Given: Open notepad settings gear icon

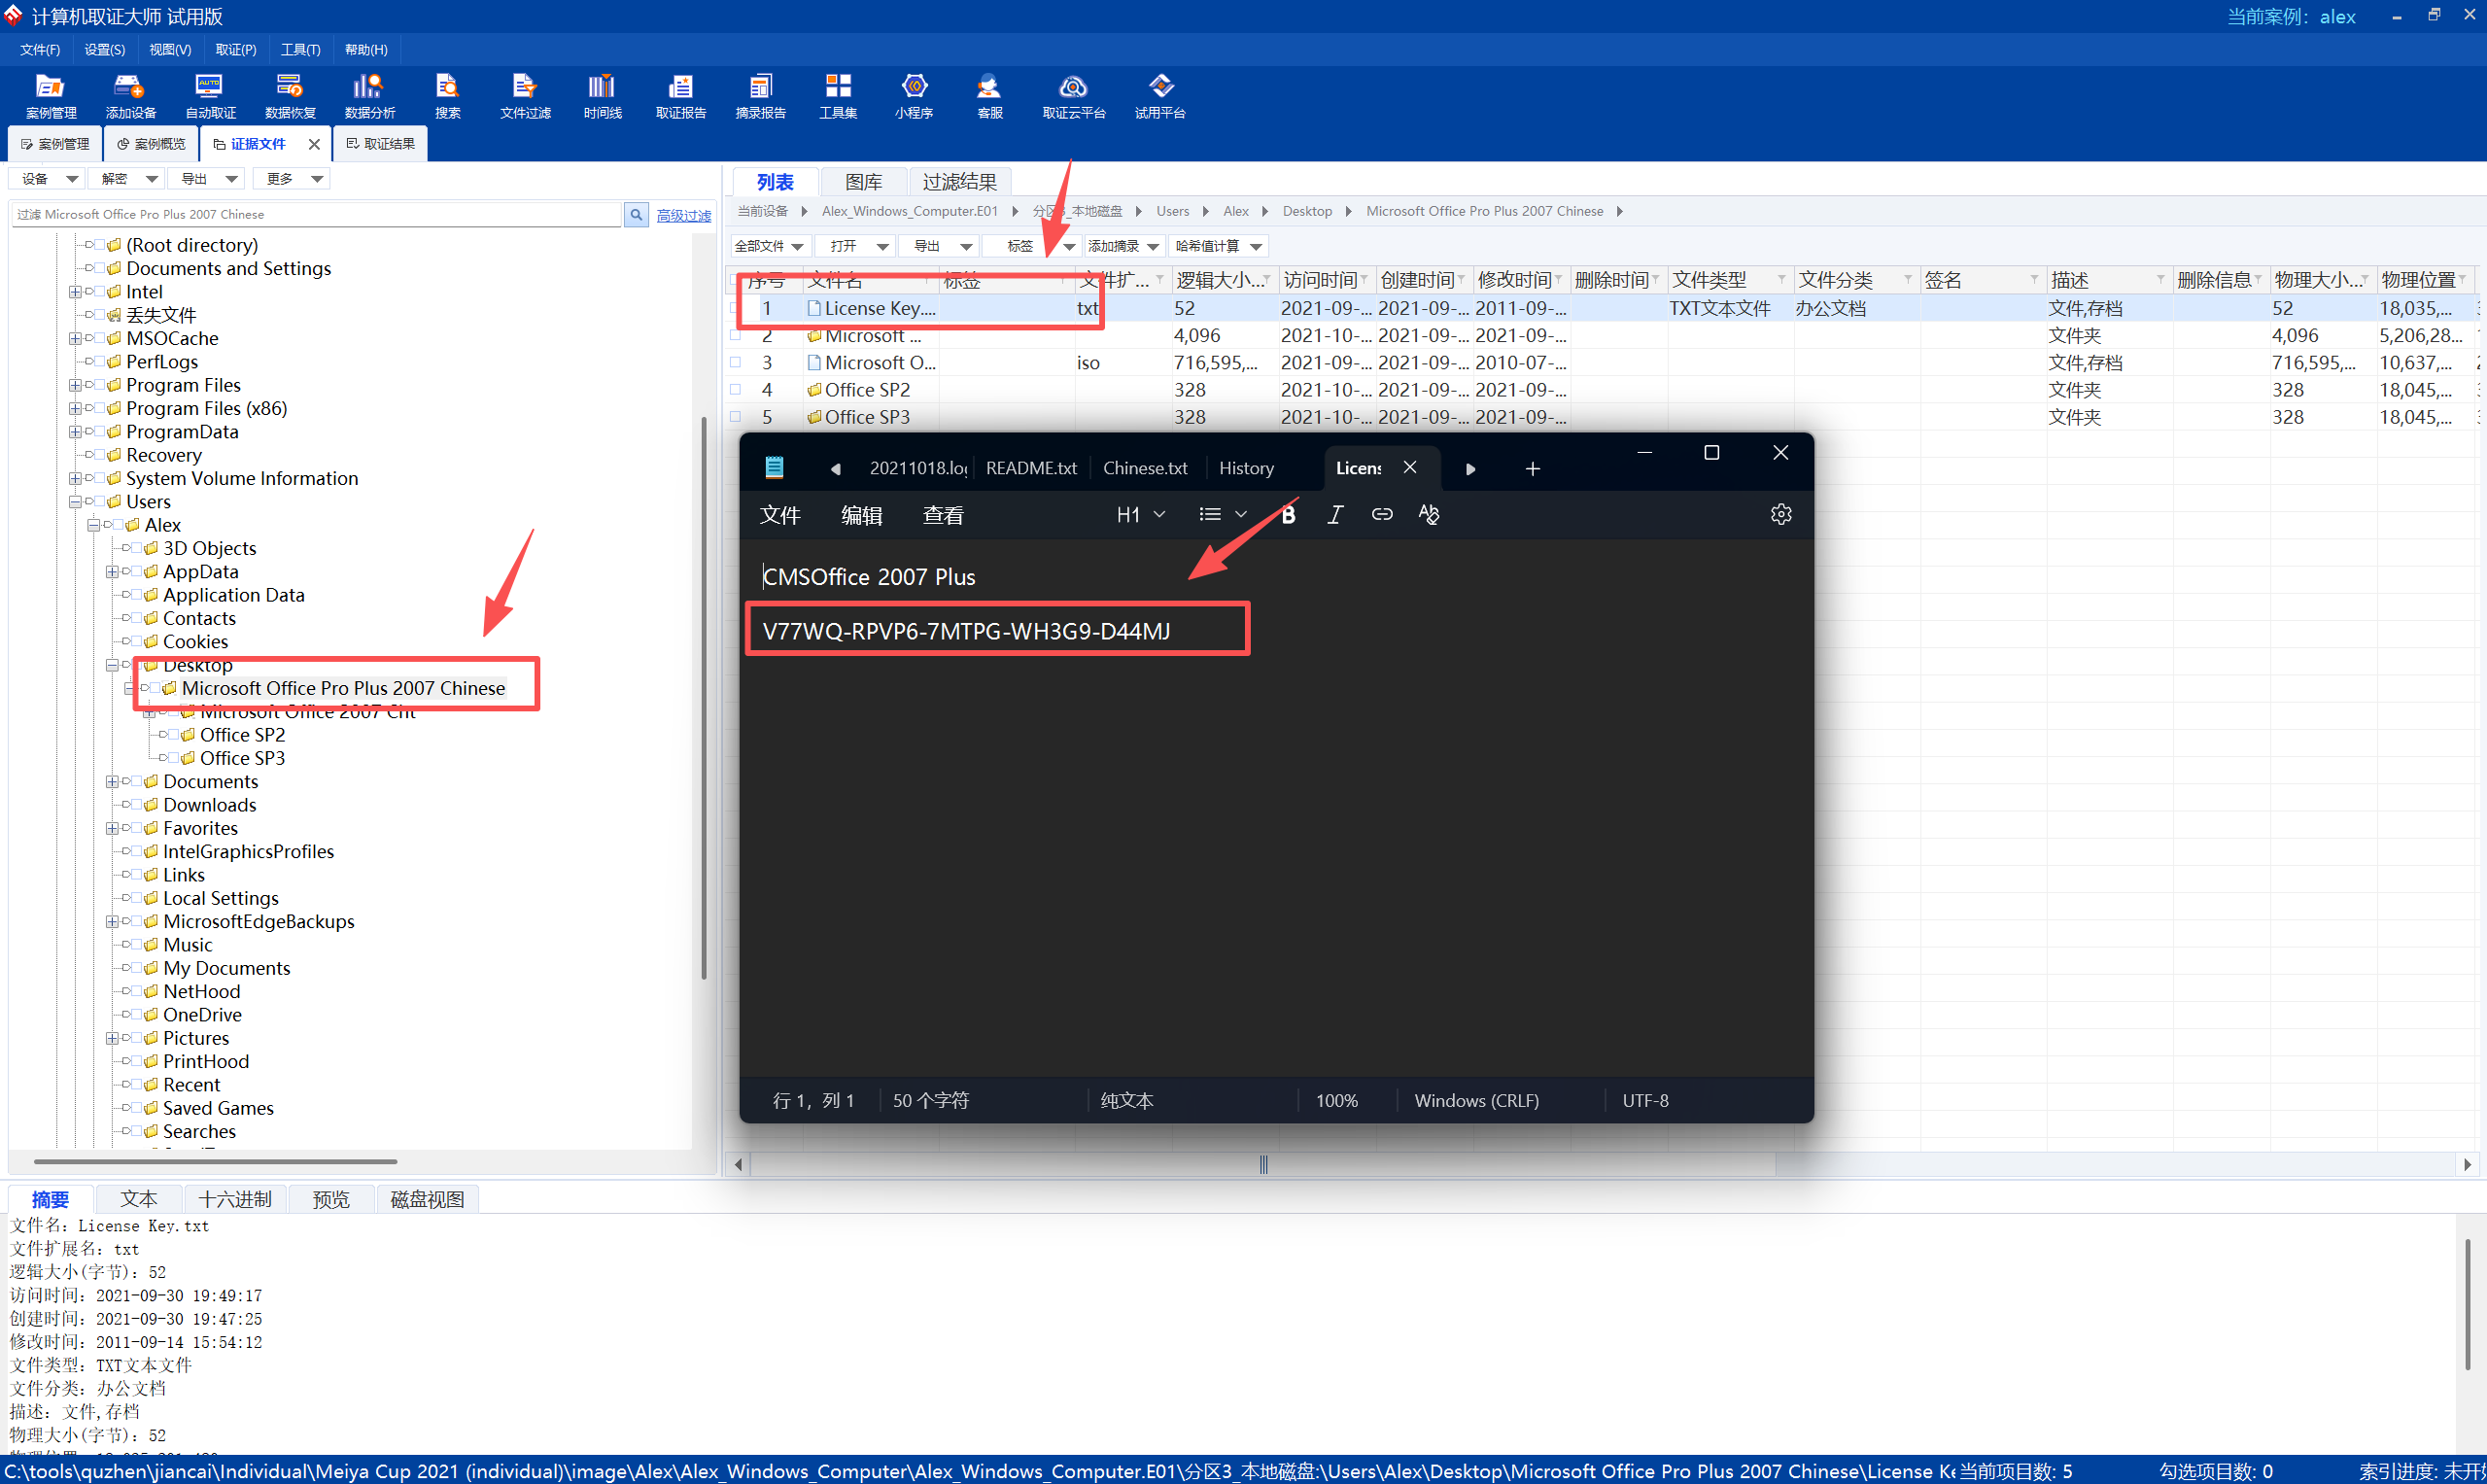Looking at the screenshot, I should coord(1780,514).
